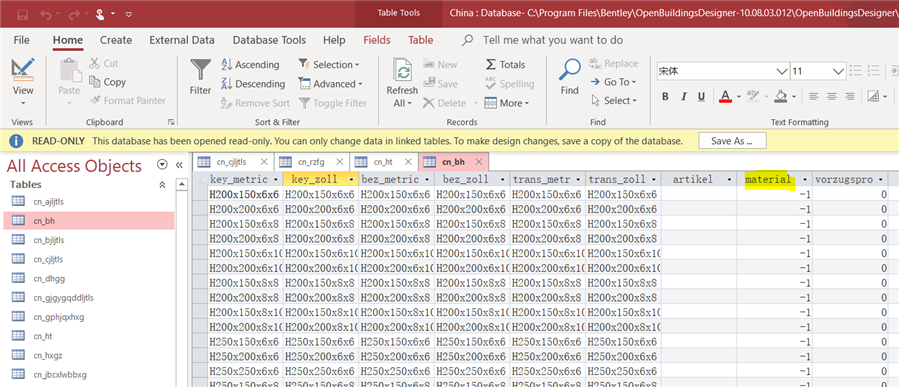Image resolution: width=899 pixels, height=387 pixels.
Task: Click the Undo arrow in title bar
Action: click(47, 14)
